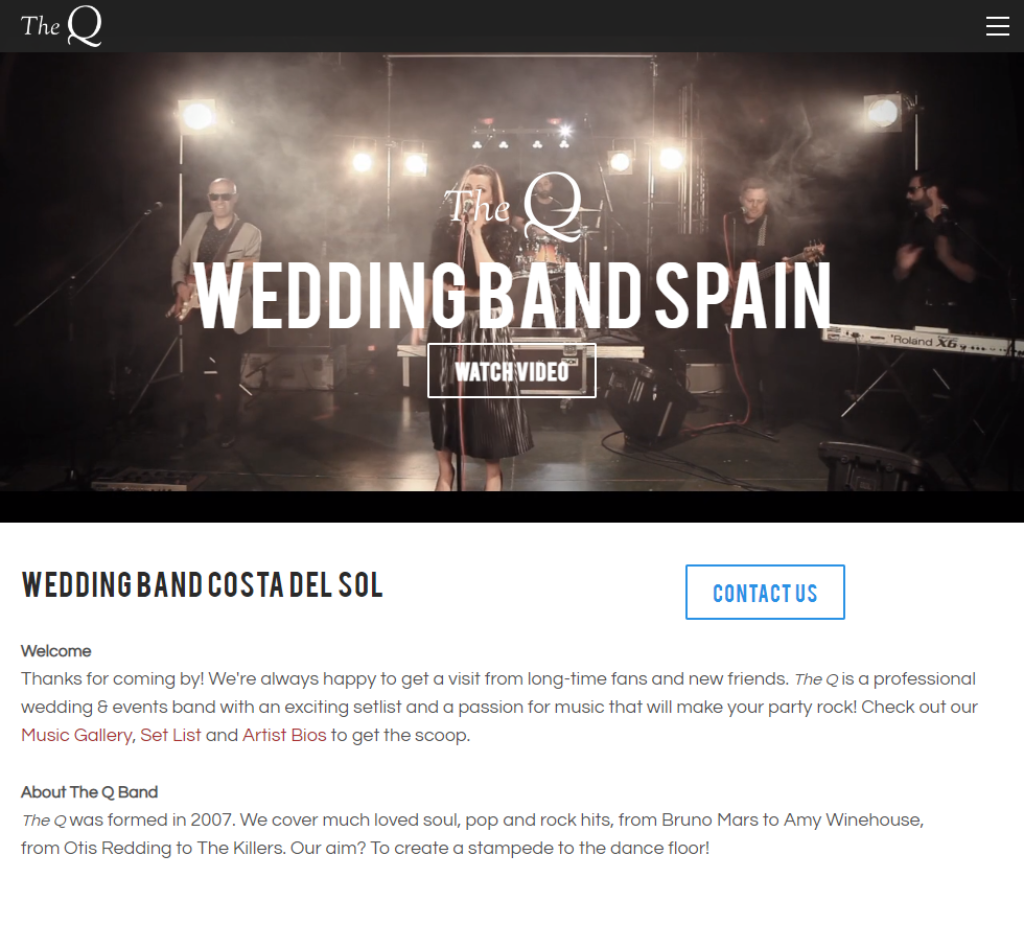This screenshot has height=944, width=1024.
Task: Open the Set List link
Action: (x=170, y=735)
